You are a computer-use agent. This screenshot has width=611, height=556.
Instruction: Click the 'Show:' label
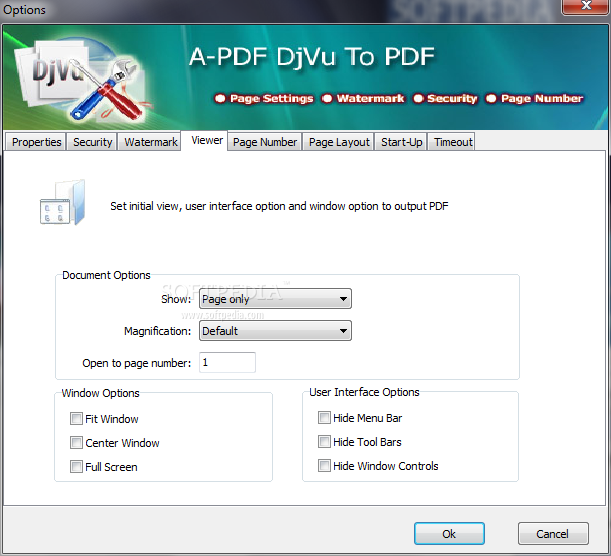coord(176,299)
